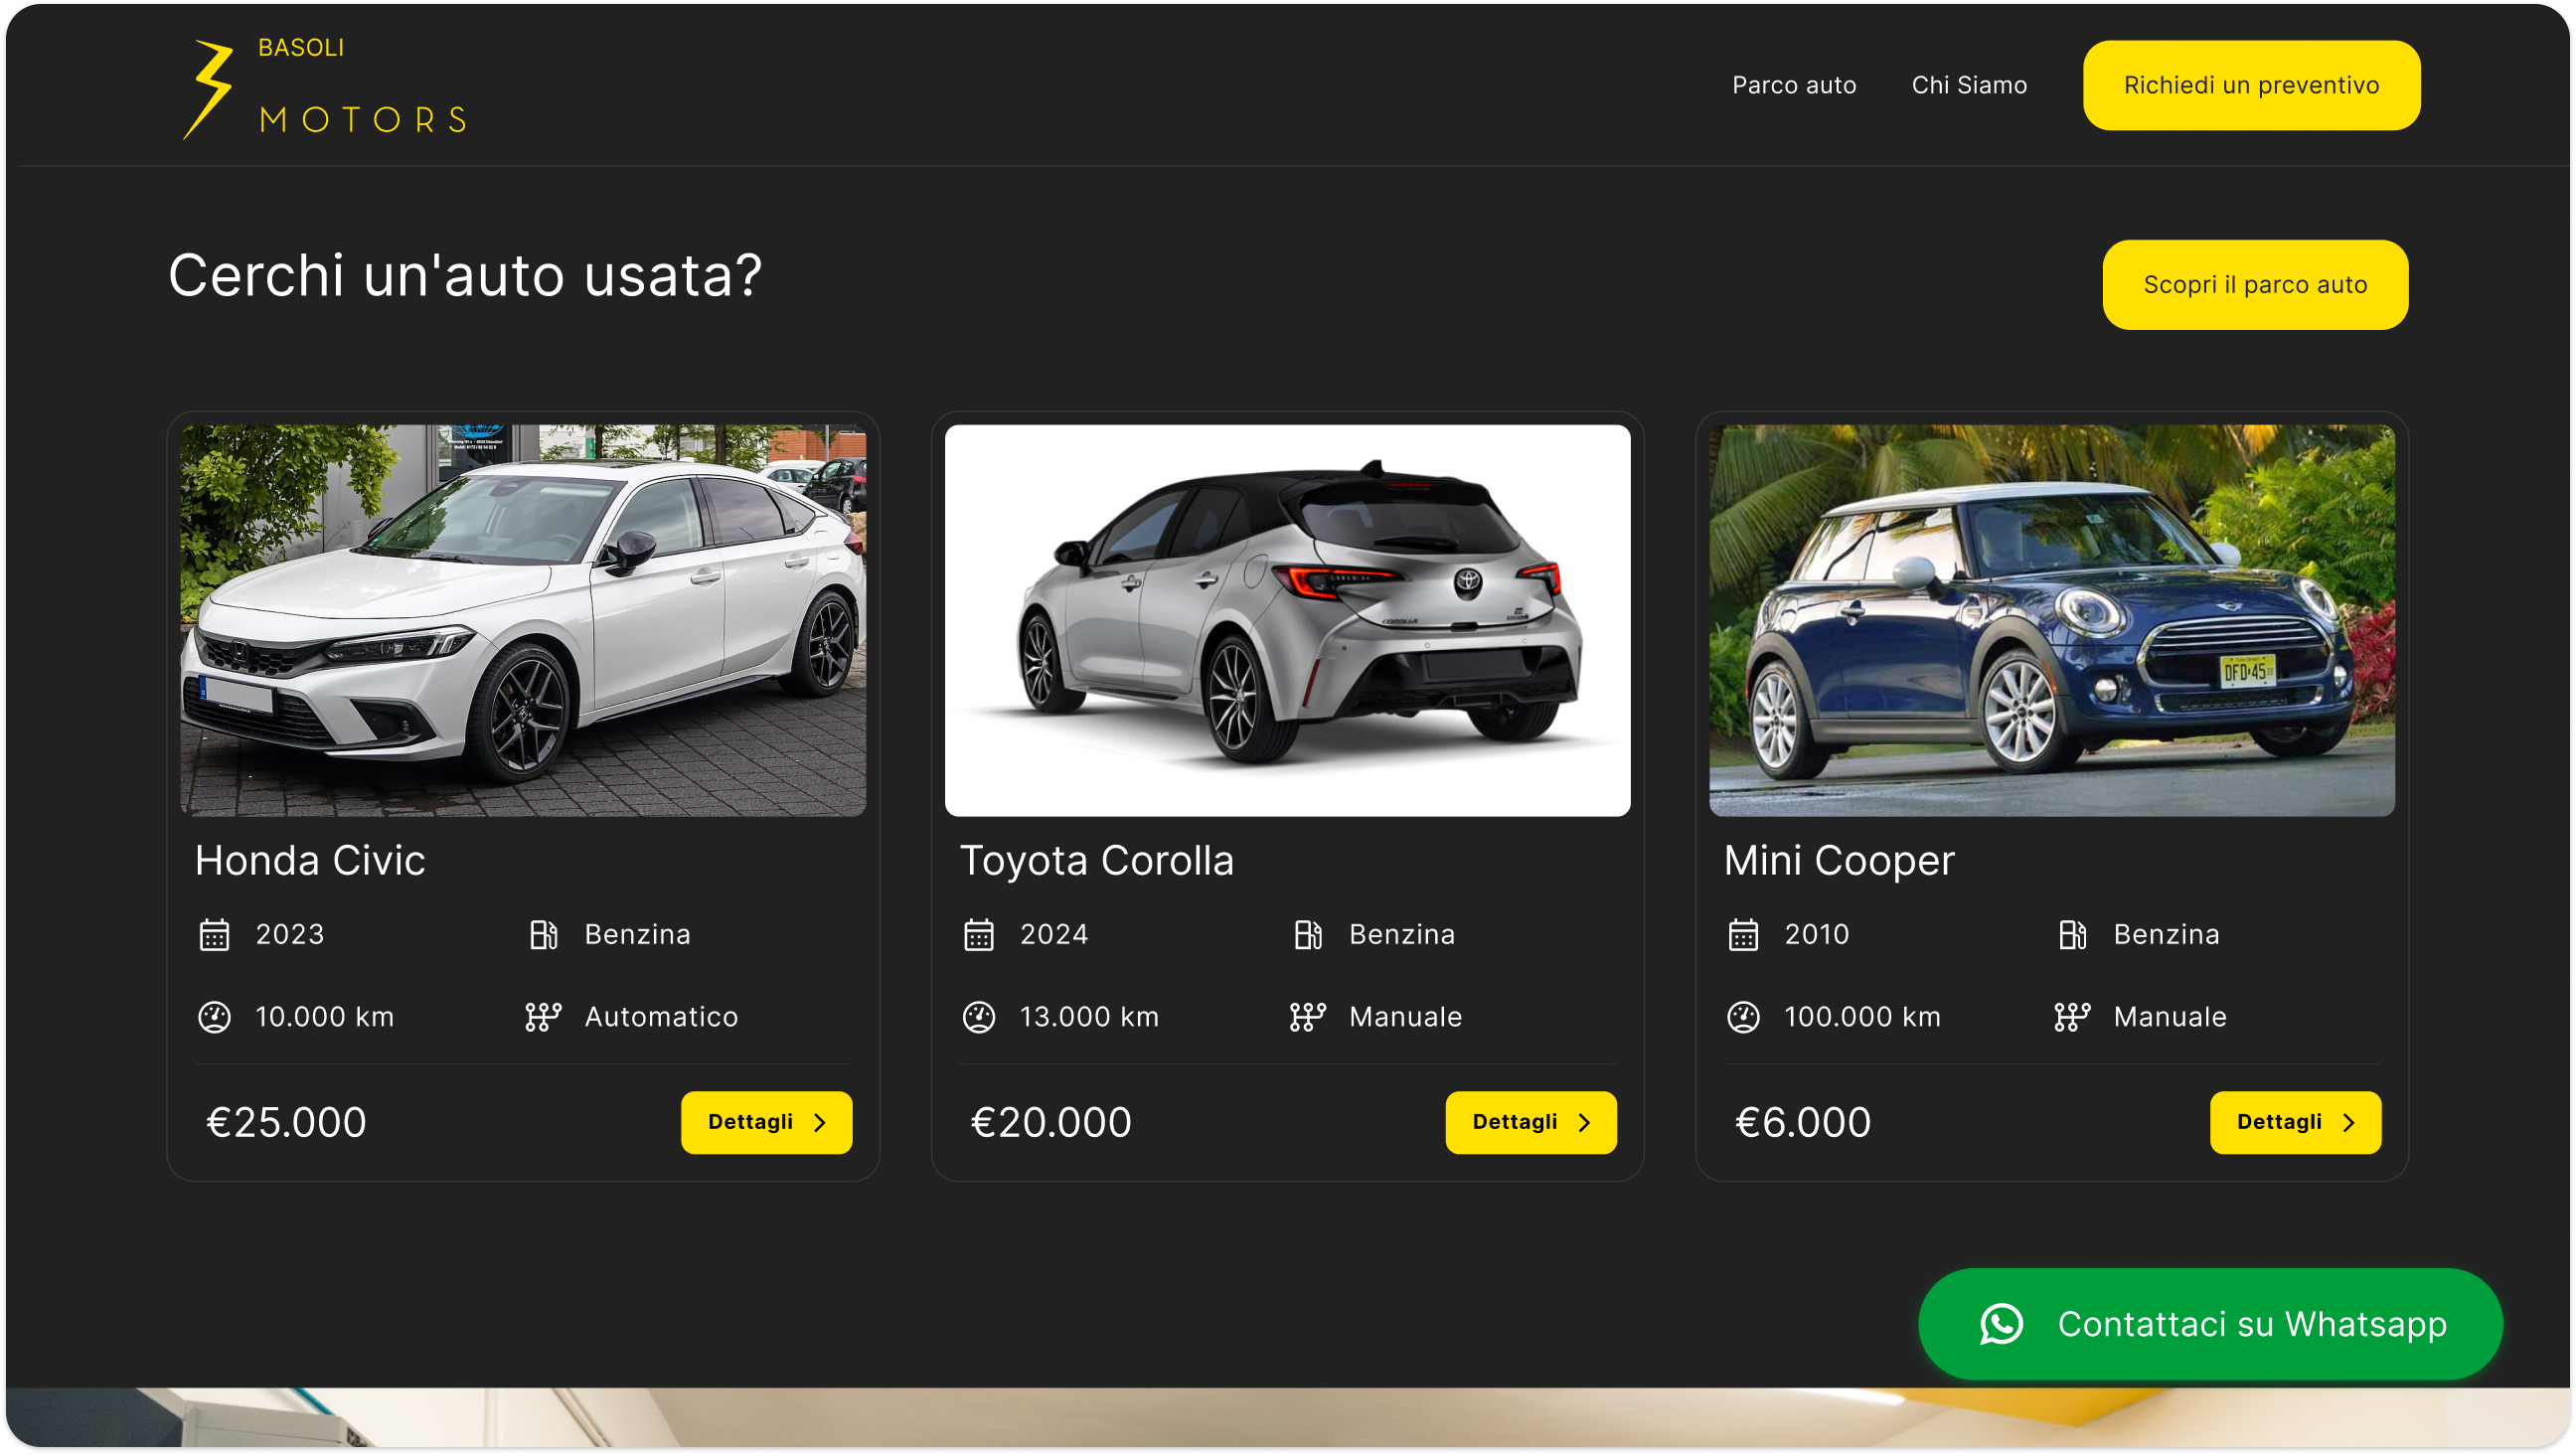Click the odometer icon on Mini Cooper card
Viewport: 2576px width, 1455px height.
(x=1743, y=1017)
